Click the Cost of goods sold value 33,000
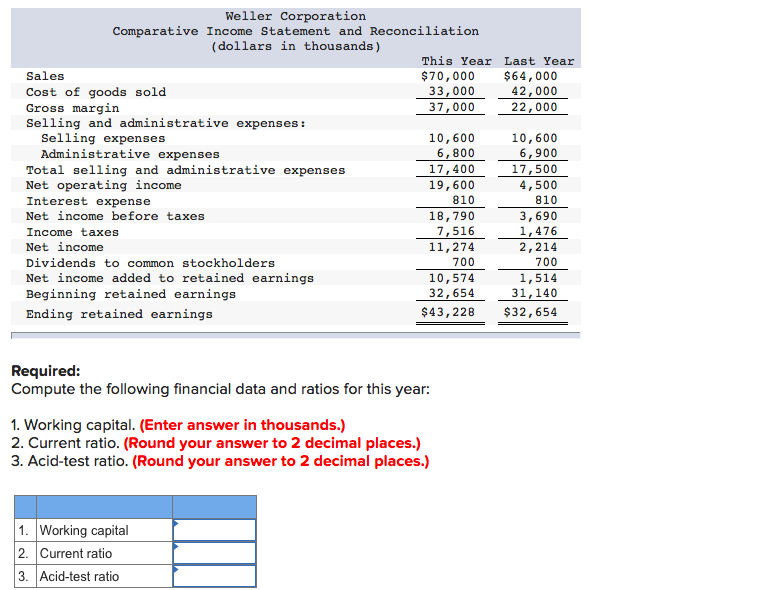The height and width of the screenshot is (590, 764). click(452, 91)
